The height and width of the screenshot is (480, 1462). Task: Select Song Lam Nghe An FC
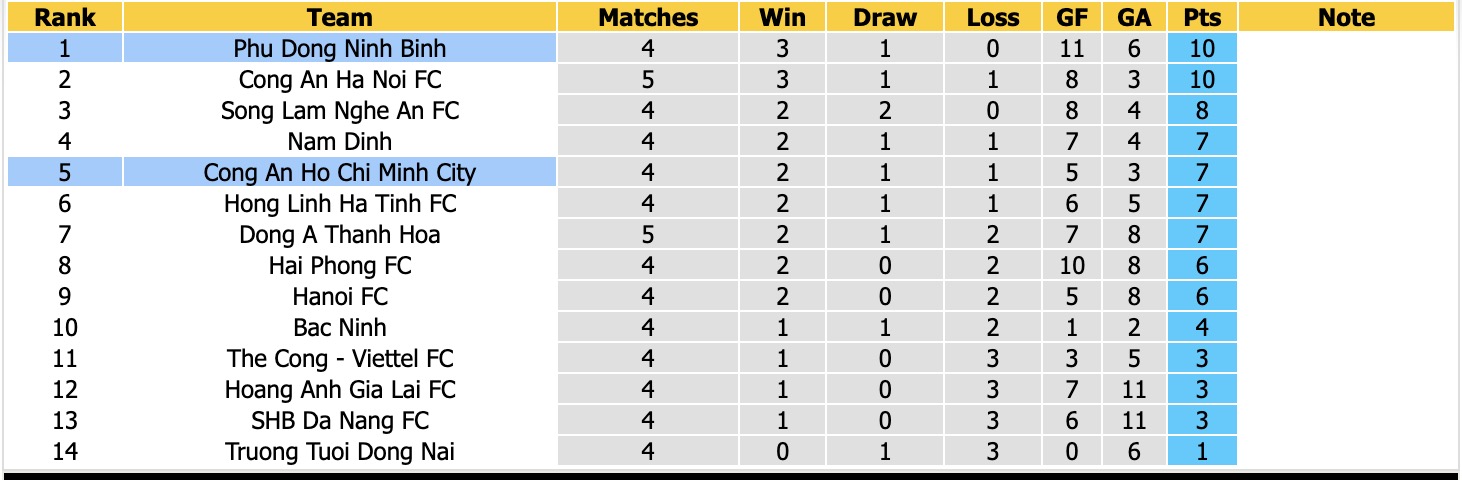point(340,110)
